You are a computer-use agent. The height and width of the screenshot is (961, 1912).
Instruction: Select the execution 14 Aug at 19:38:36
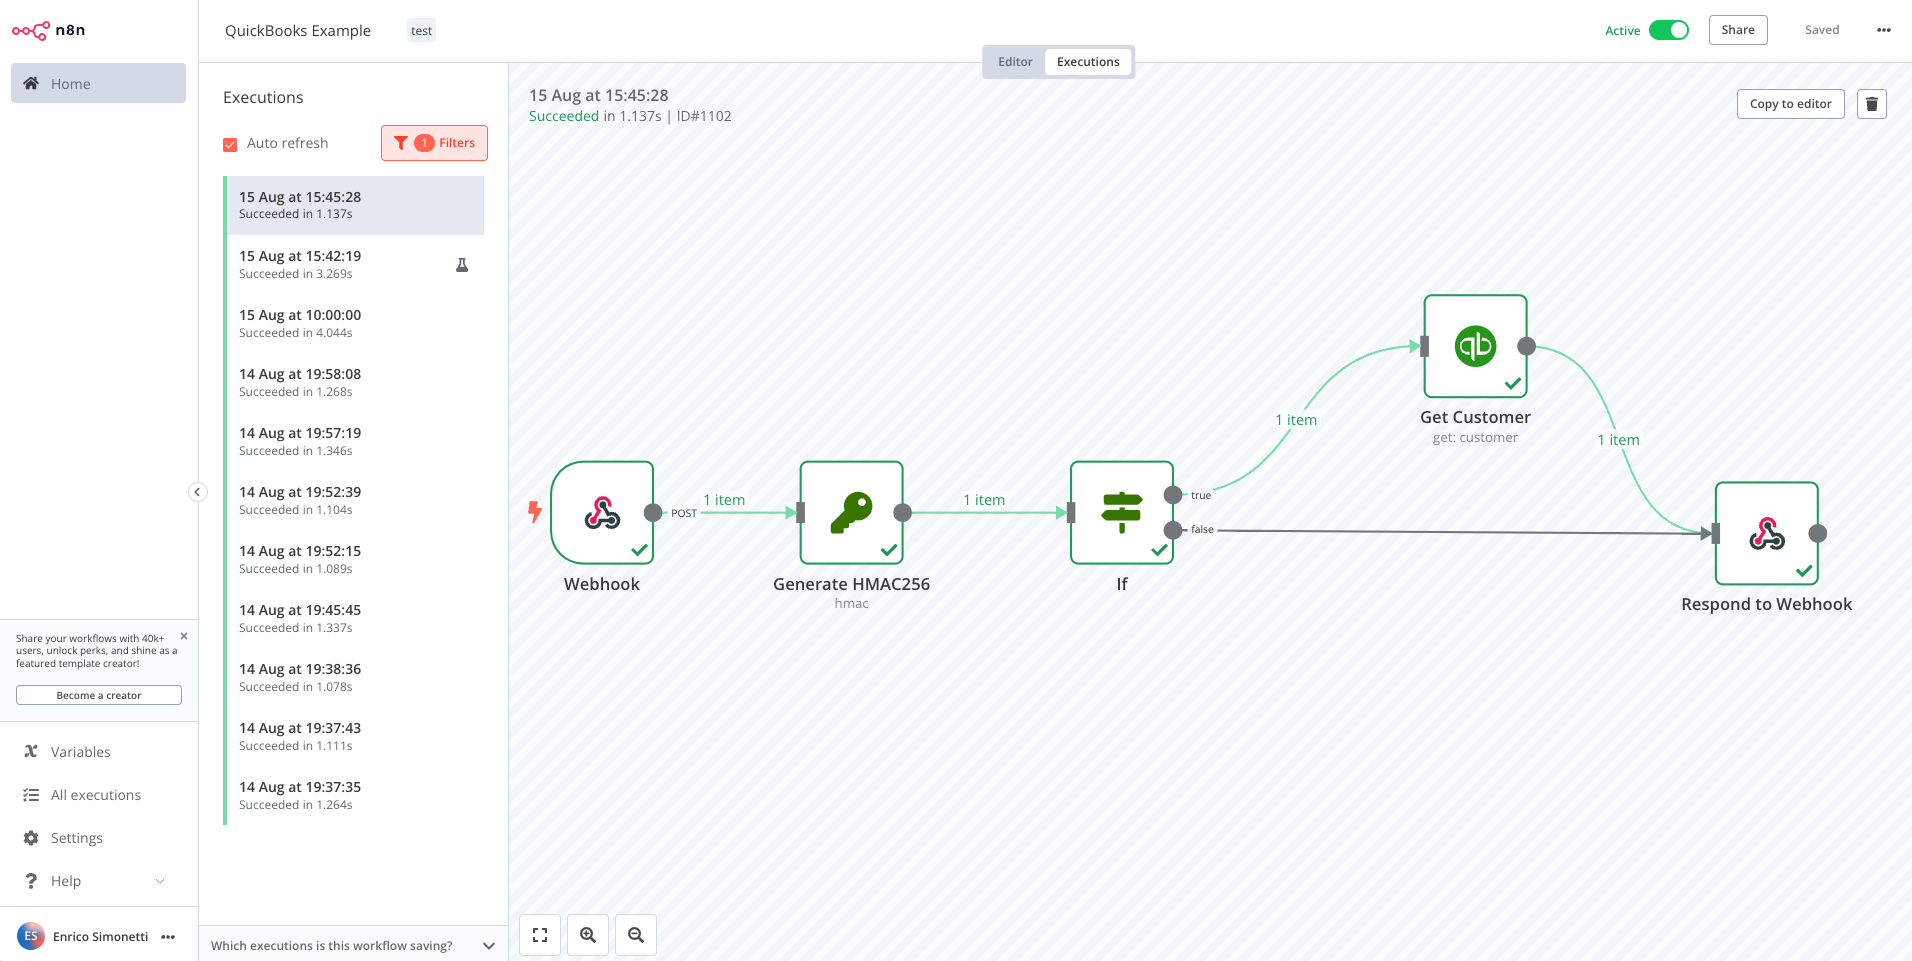[x=355, y=677]
